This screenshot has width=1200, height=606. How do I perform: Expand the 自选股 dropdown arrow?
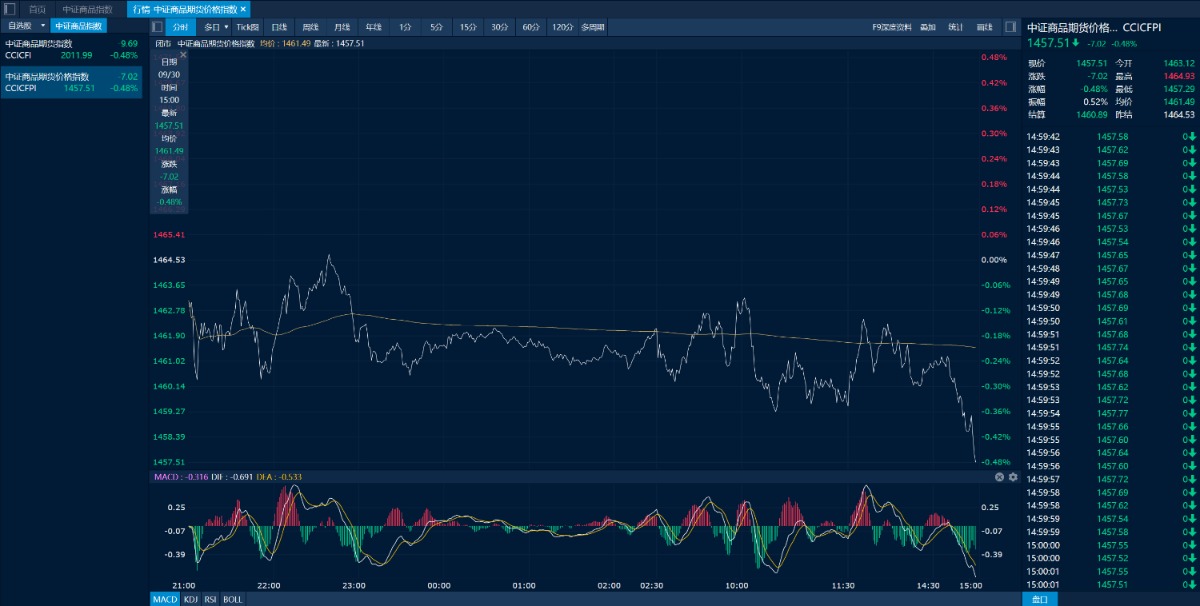click(43, 26)
